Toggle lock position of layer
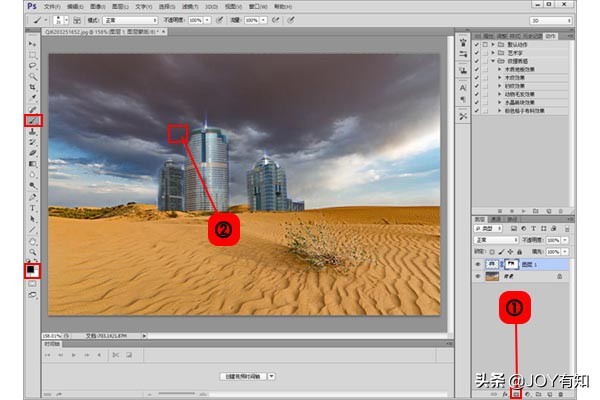This screenshot has height=400, width=600. (510, 252)
